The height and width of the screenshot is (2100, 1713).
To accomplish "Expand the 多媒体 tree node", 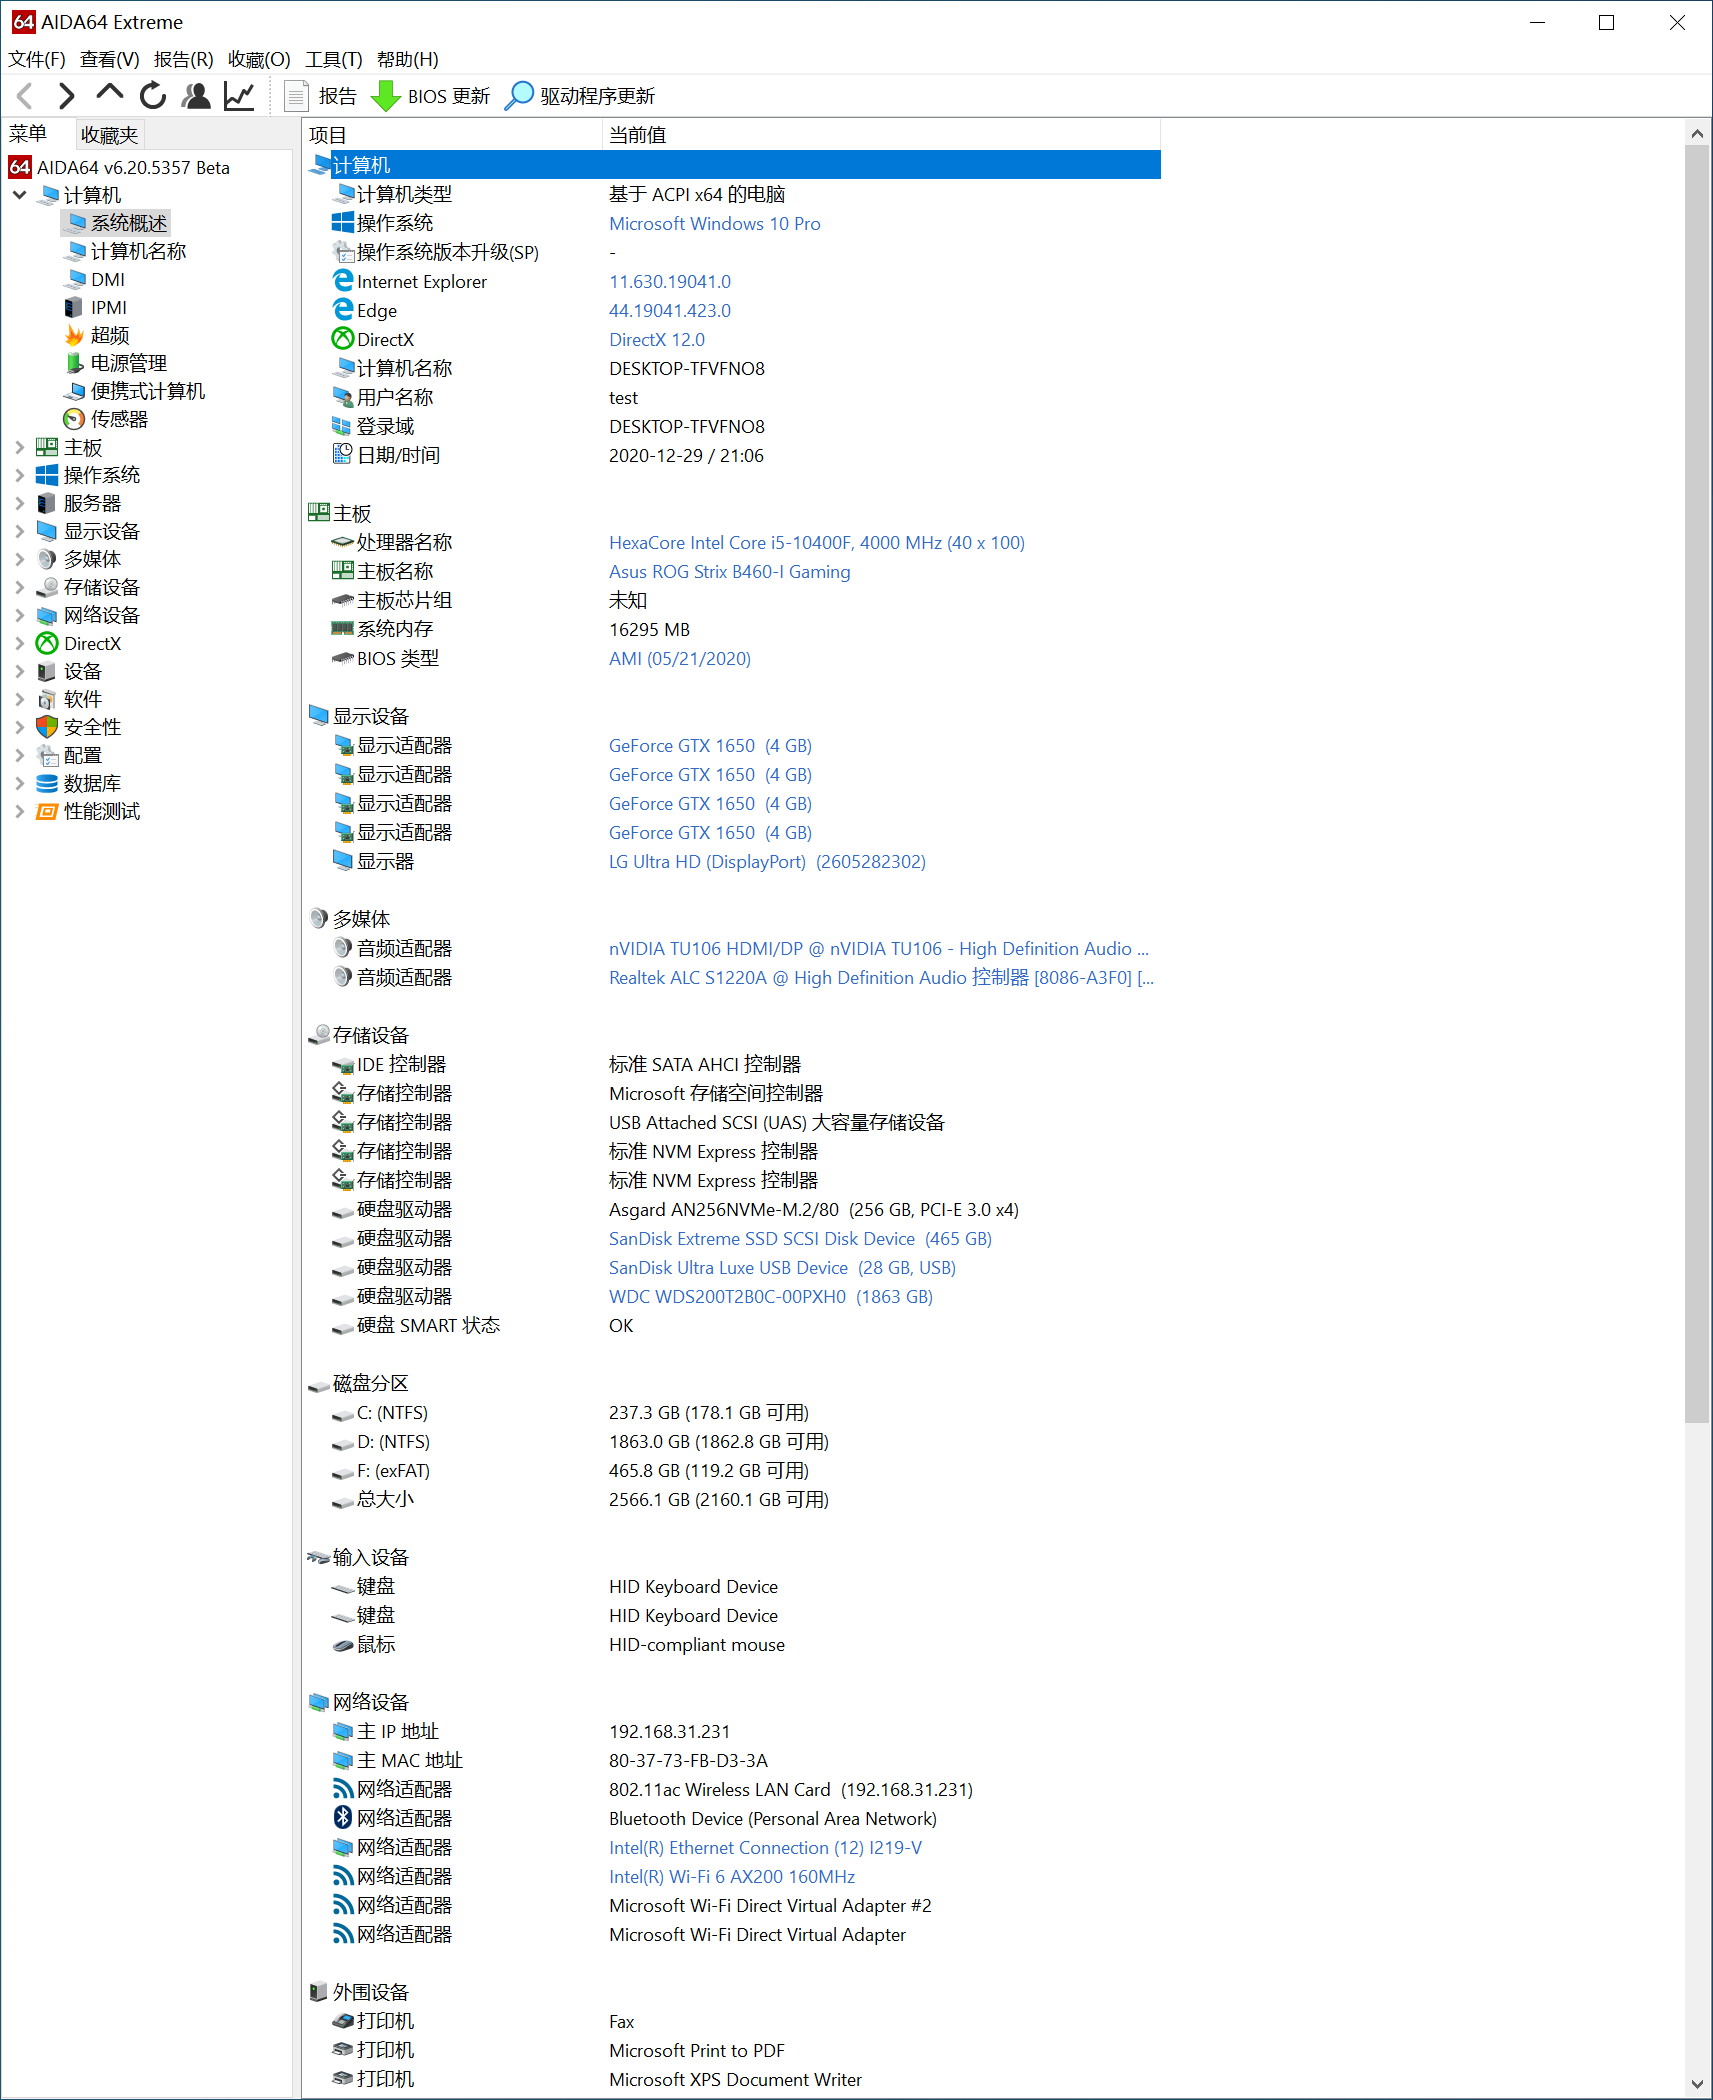I will [19, 559].
